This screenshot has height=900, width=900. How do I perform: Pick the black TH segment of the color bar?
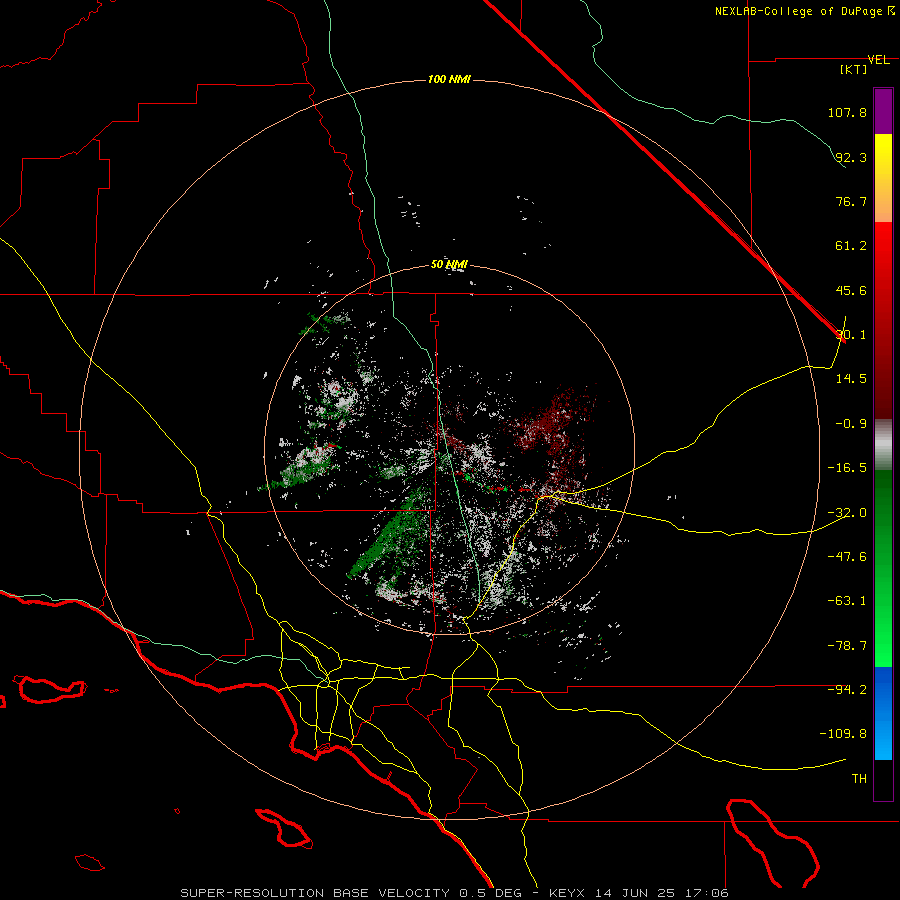tap(883, 779)
